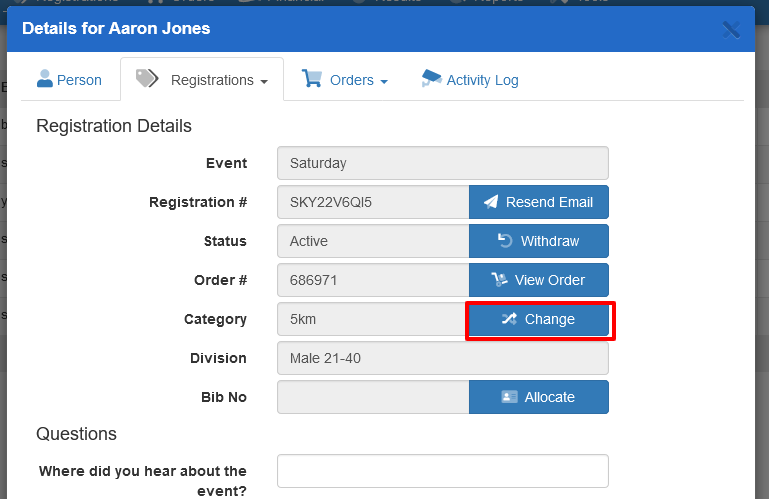Click the Bib No input field
This screenshot has height=499, width=769.
372,397
